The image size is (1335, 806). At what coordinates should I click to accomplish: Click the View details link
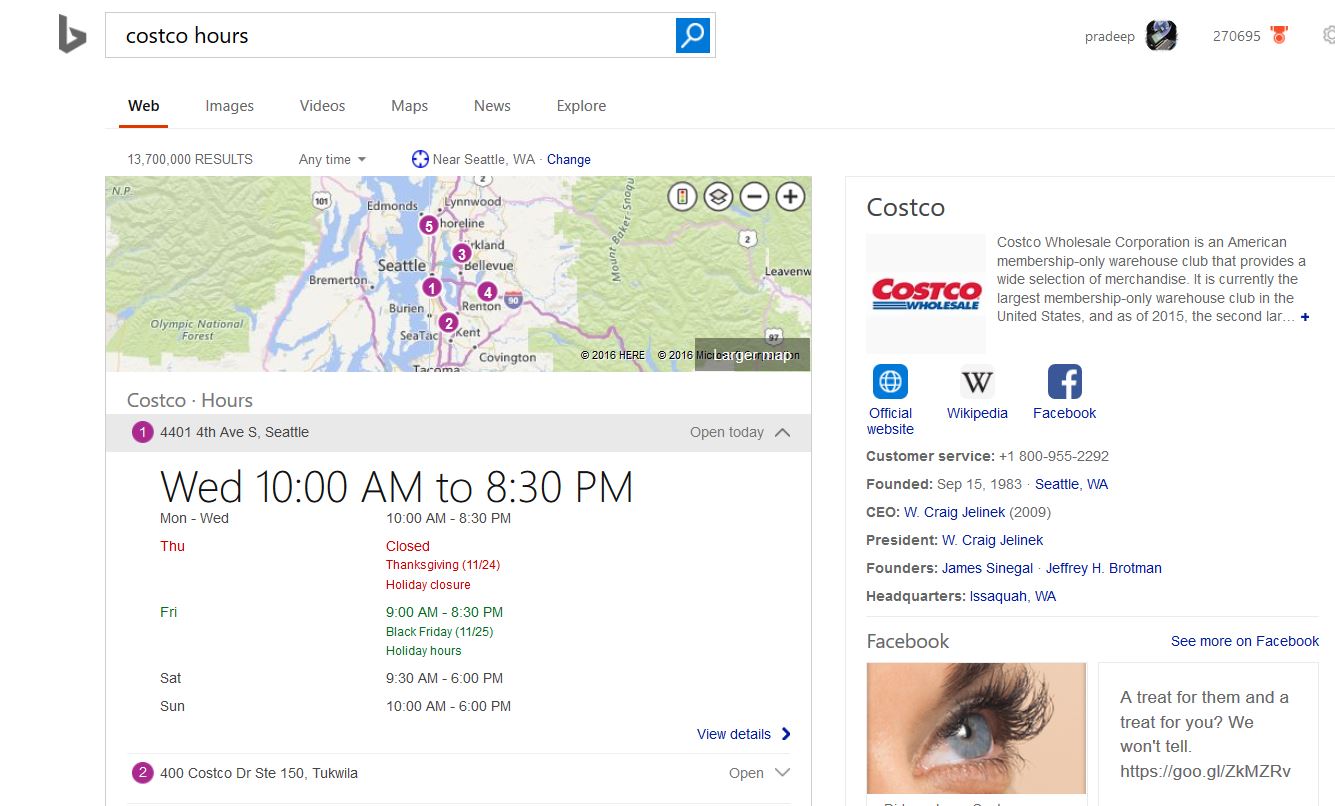734,734
